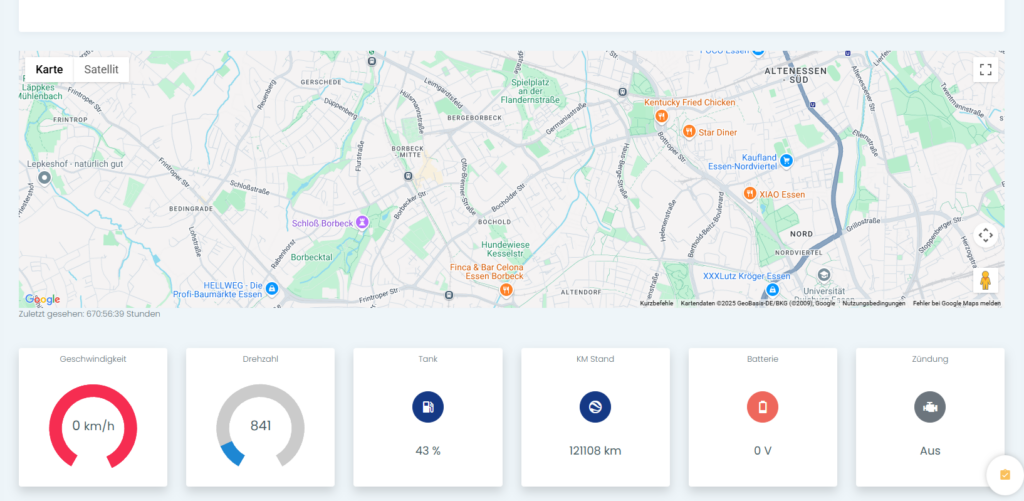Click the Street View pegman icon
This screenshot has height=501, width=1024.
tap(985, 280)
